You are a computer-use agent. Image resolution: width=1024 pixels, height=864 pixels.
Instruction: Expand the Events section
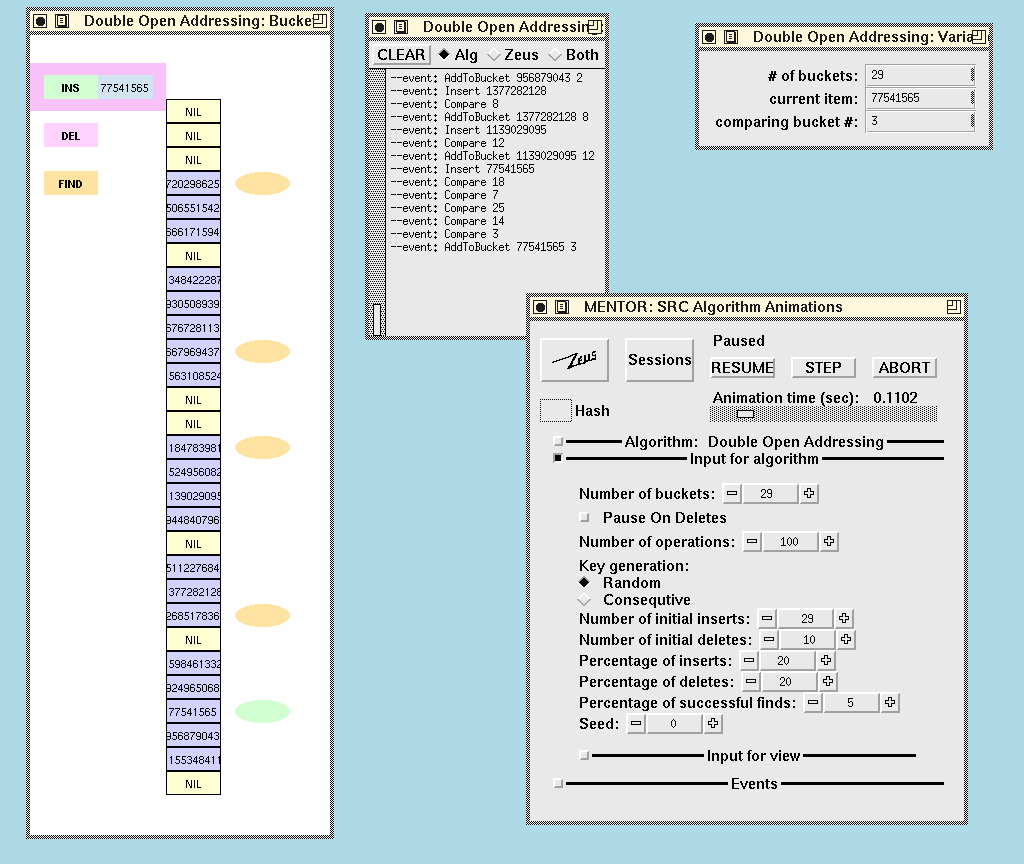[558, 783]
